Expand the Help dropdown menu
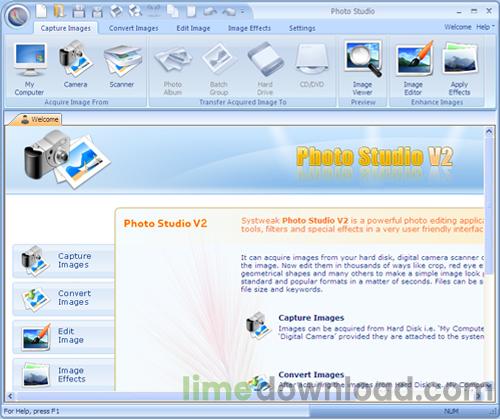The height and width of the screenshot is (420, 500). [485, 27]
